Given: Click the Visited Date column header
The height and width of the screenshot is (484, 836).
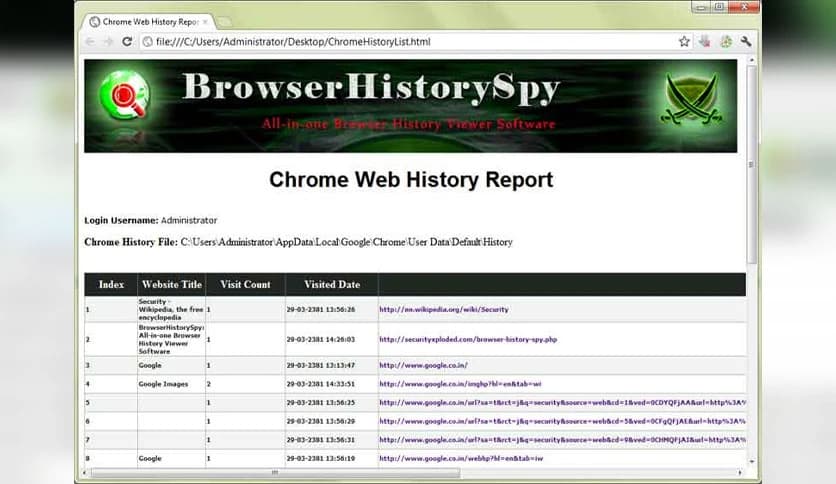Looking at the screenshot, I should (332, 285).
